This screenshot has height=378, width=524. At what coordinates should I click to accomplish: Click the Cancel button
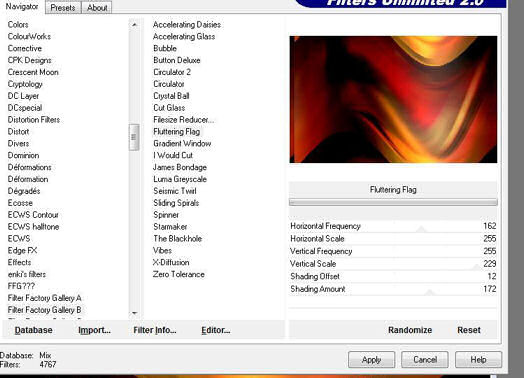[x=425, y=360]
